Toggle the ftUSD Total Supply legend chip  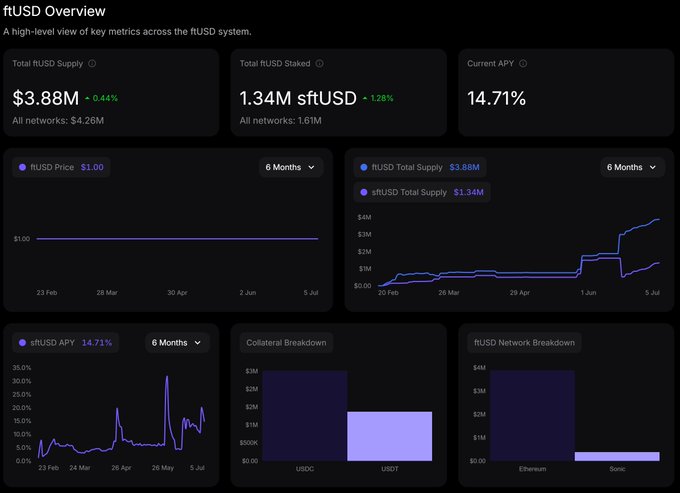[x=420, y=167]
